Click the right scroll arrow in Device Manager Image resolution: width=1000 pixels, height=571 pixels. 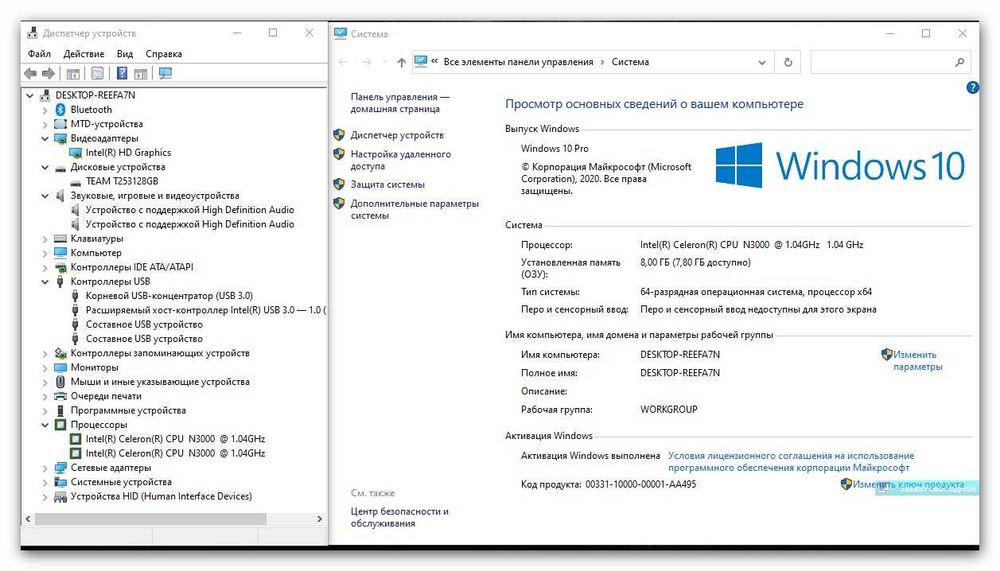tap(320, 519)
